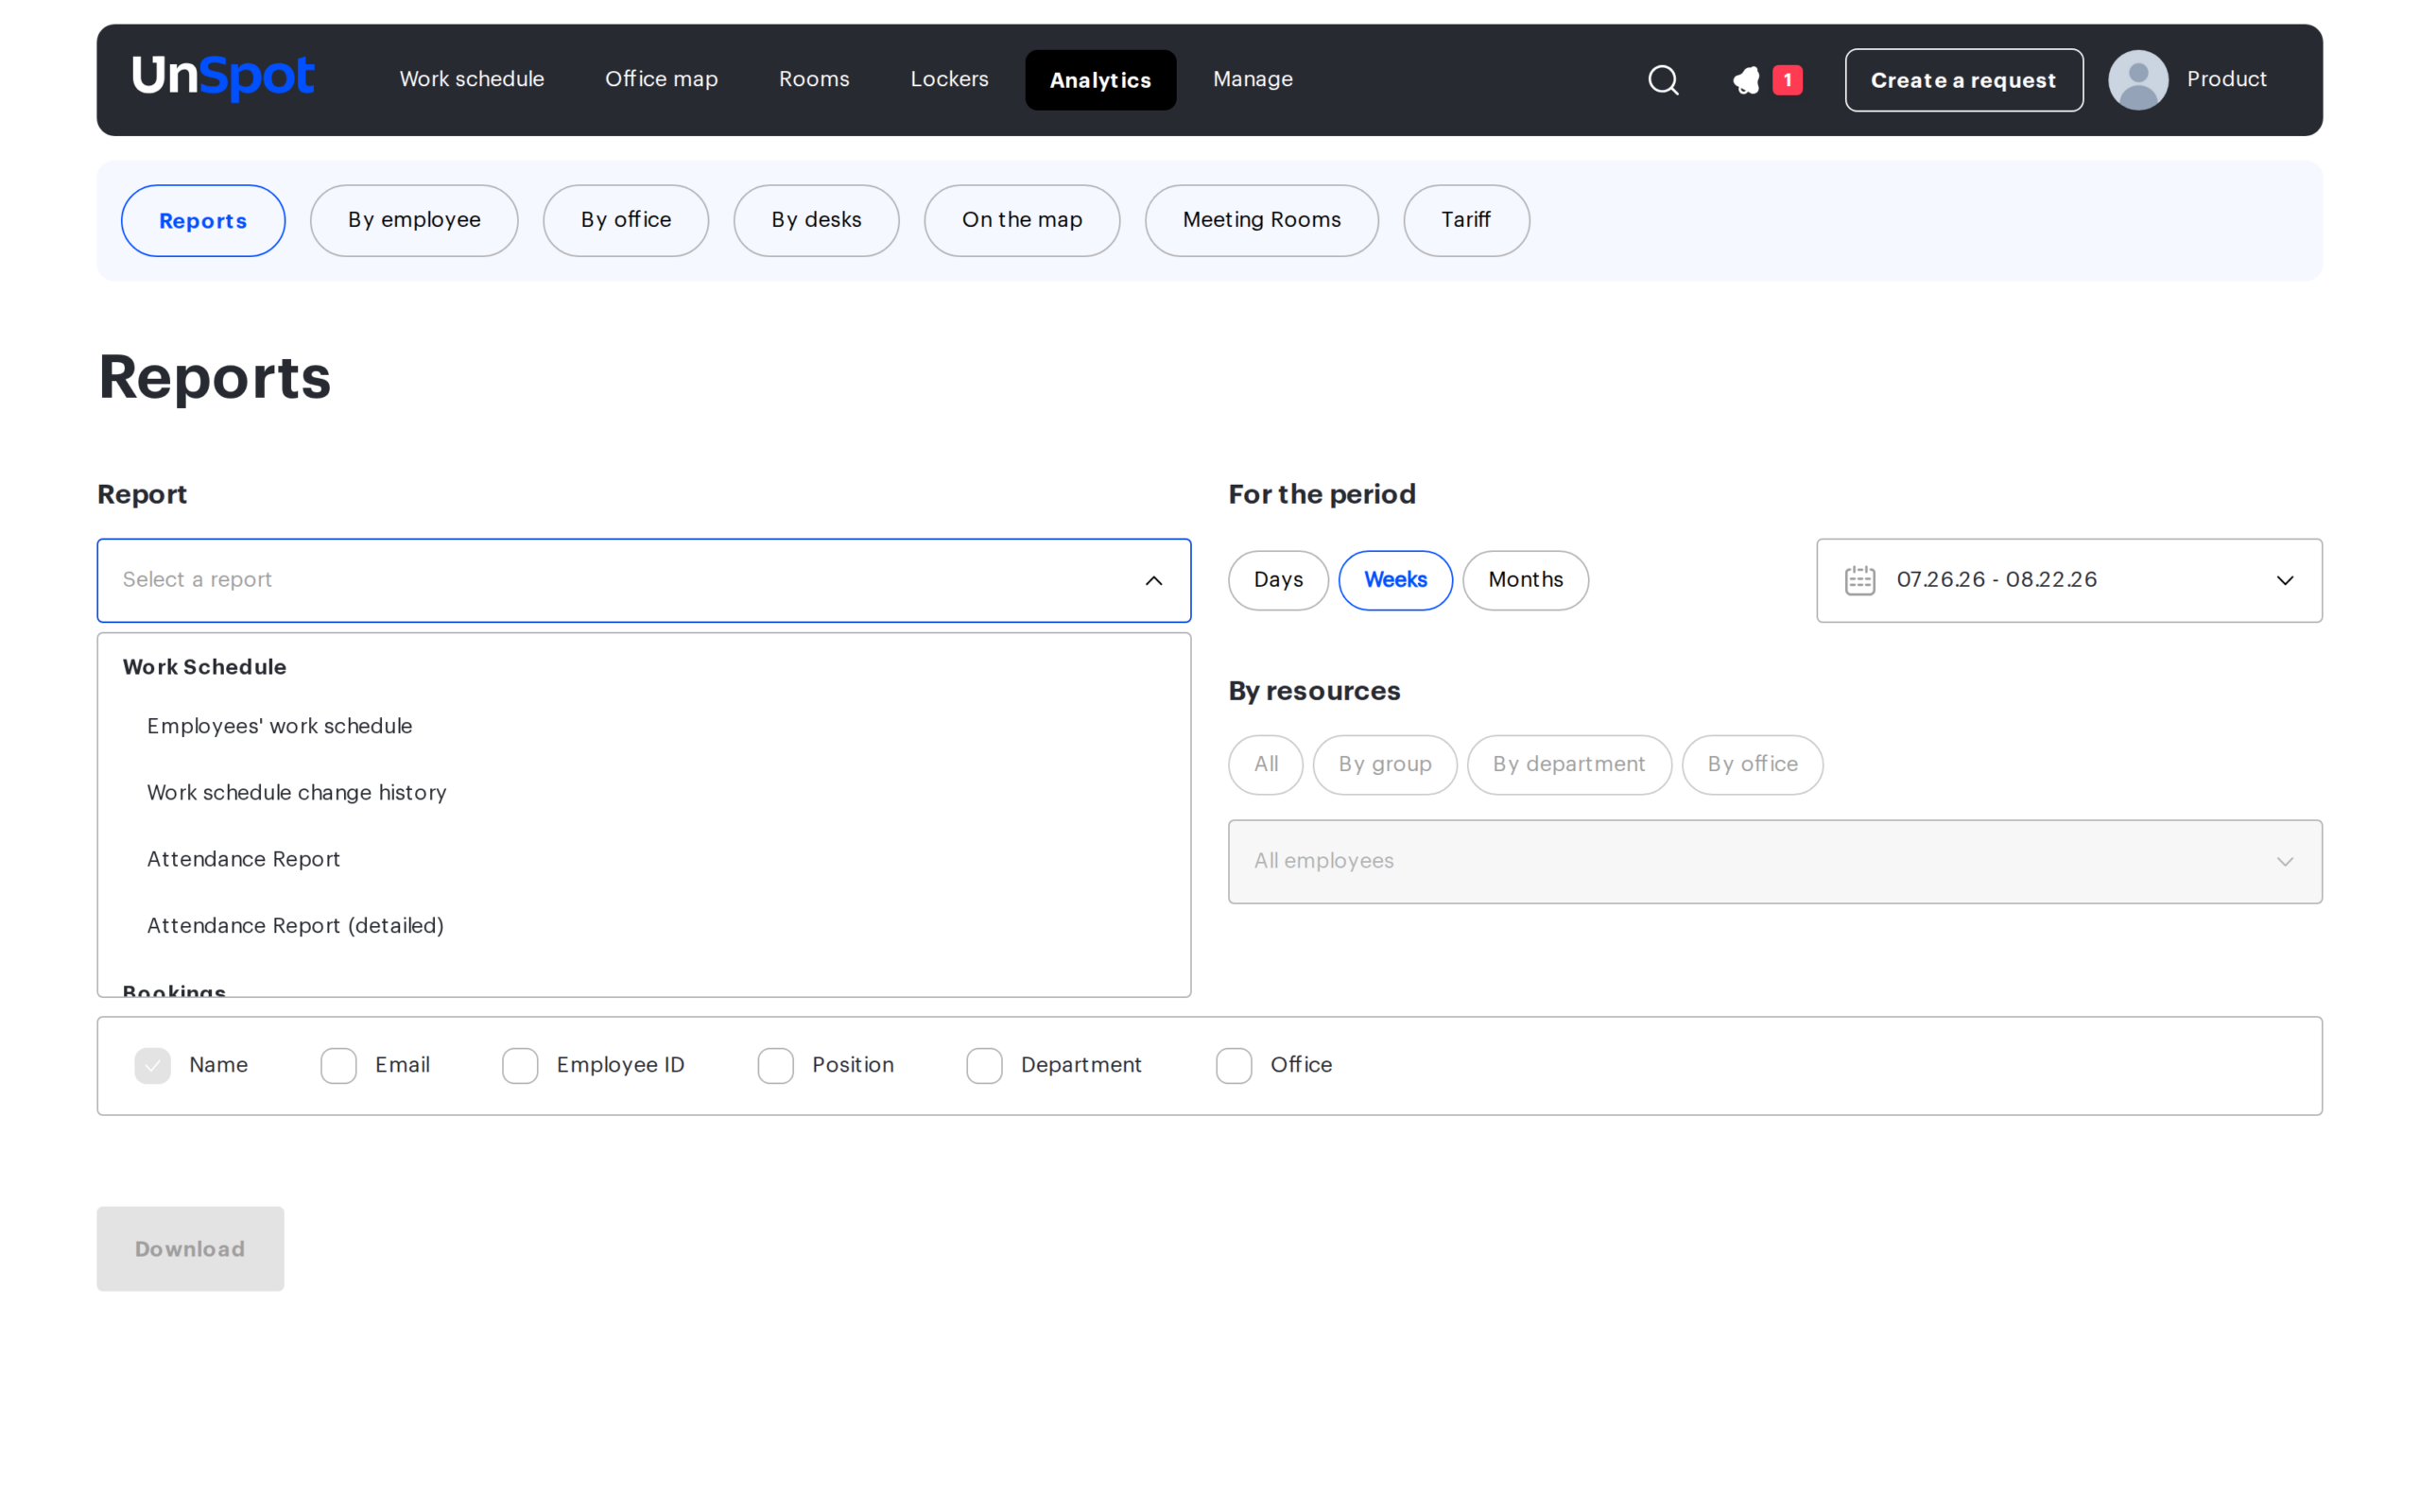Image resolution: width=2420 pixels, height=1512 pixels.
Task: Toggle the Name checkbox
Action: tap(153, 1065)
